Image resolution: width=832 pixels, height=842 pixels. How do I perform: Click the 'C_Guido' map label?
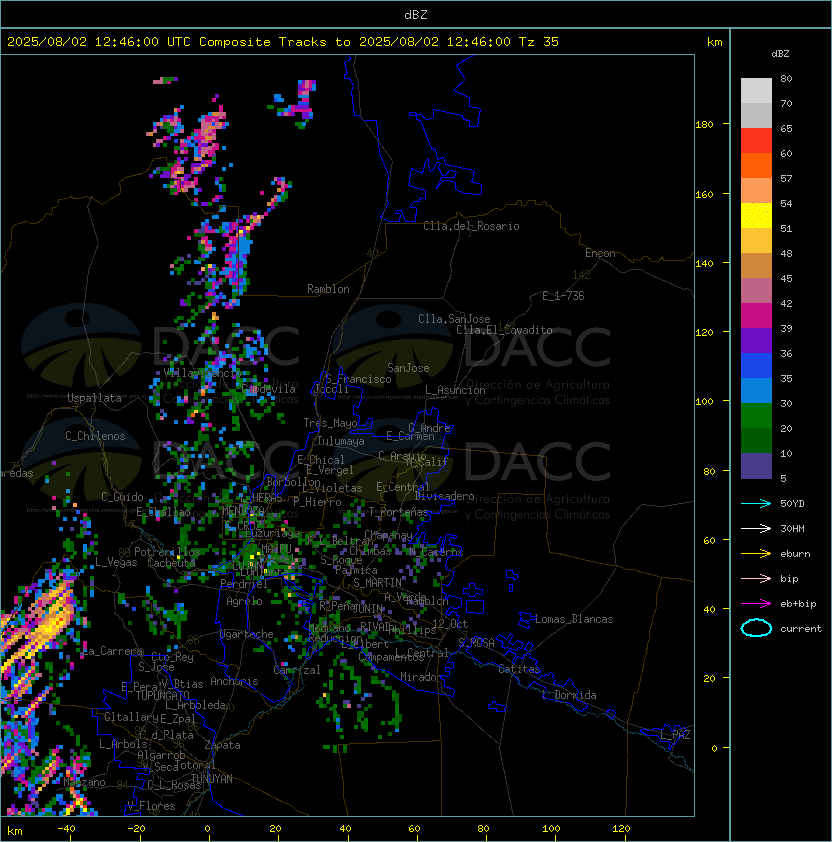point(122,497)
